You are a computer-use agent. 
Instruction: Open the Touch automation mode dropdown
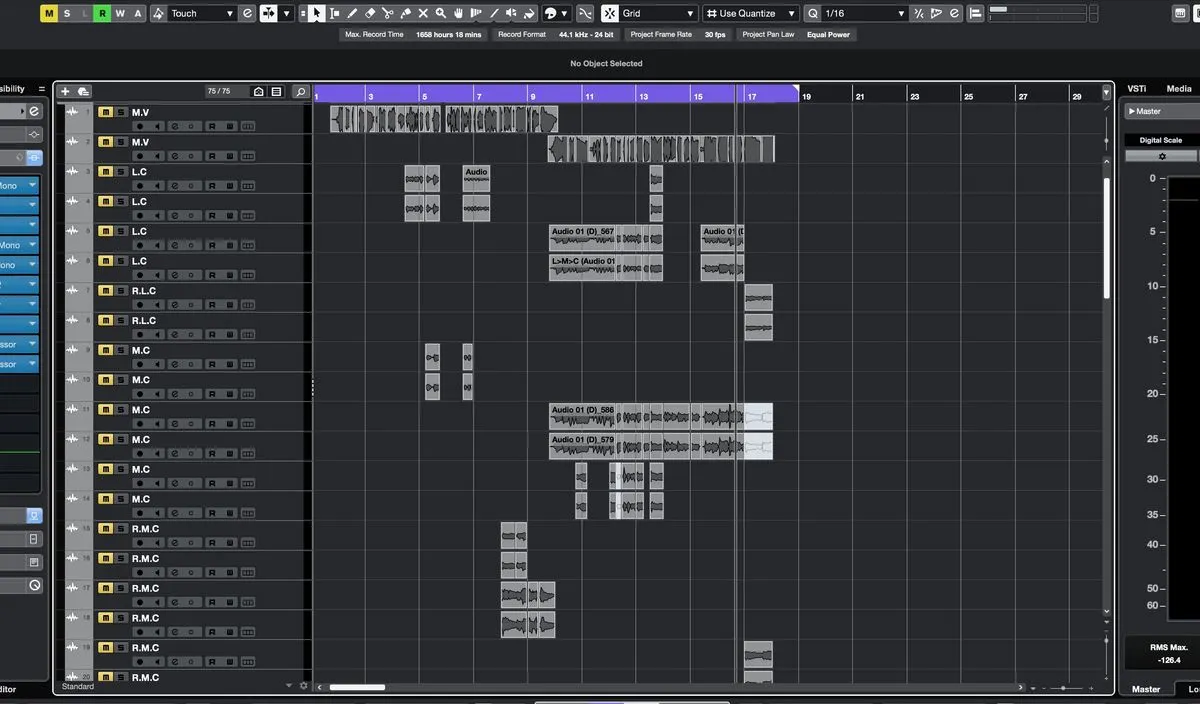pyautogui.click(x=229, y=13)
